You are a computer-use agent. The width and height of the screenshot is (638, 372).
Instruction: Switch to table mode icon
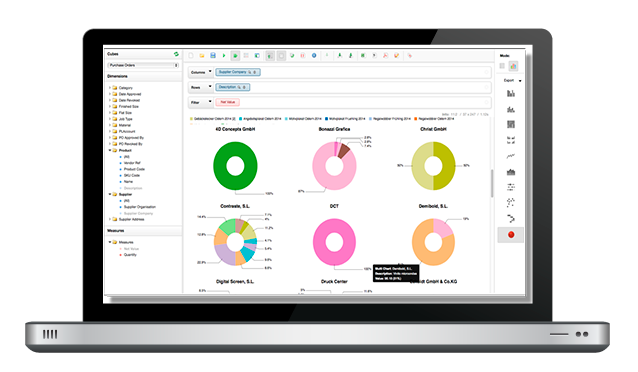click(502, 66)
